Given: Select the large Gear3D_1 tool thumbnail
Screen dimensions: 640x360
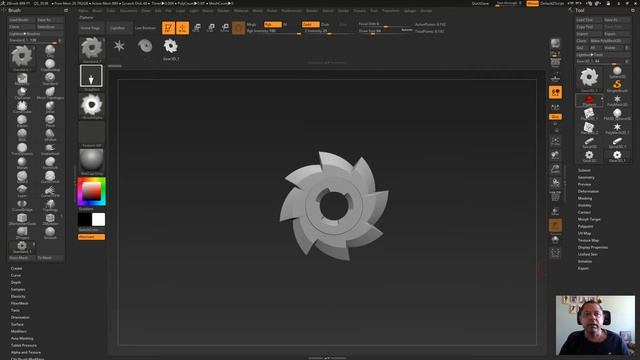Looking at the screenshot, I should coord(589,78).
